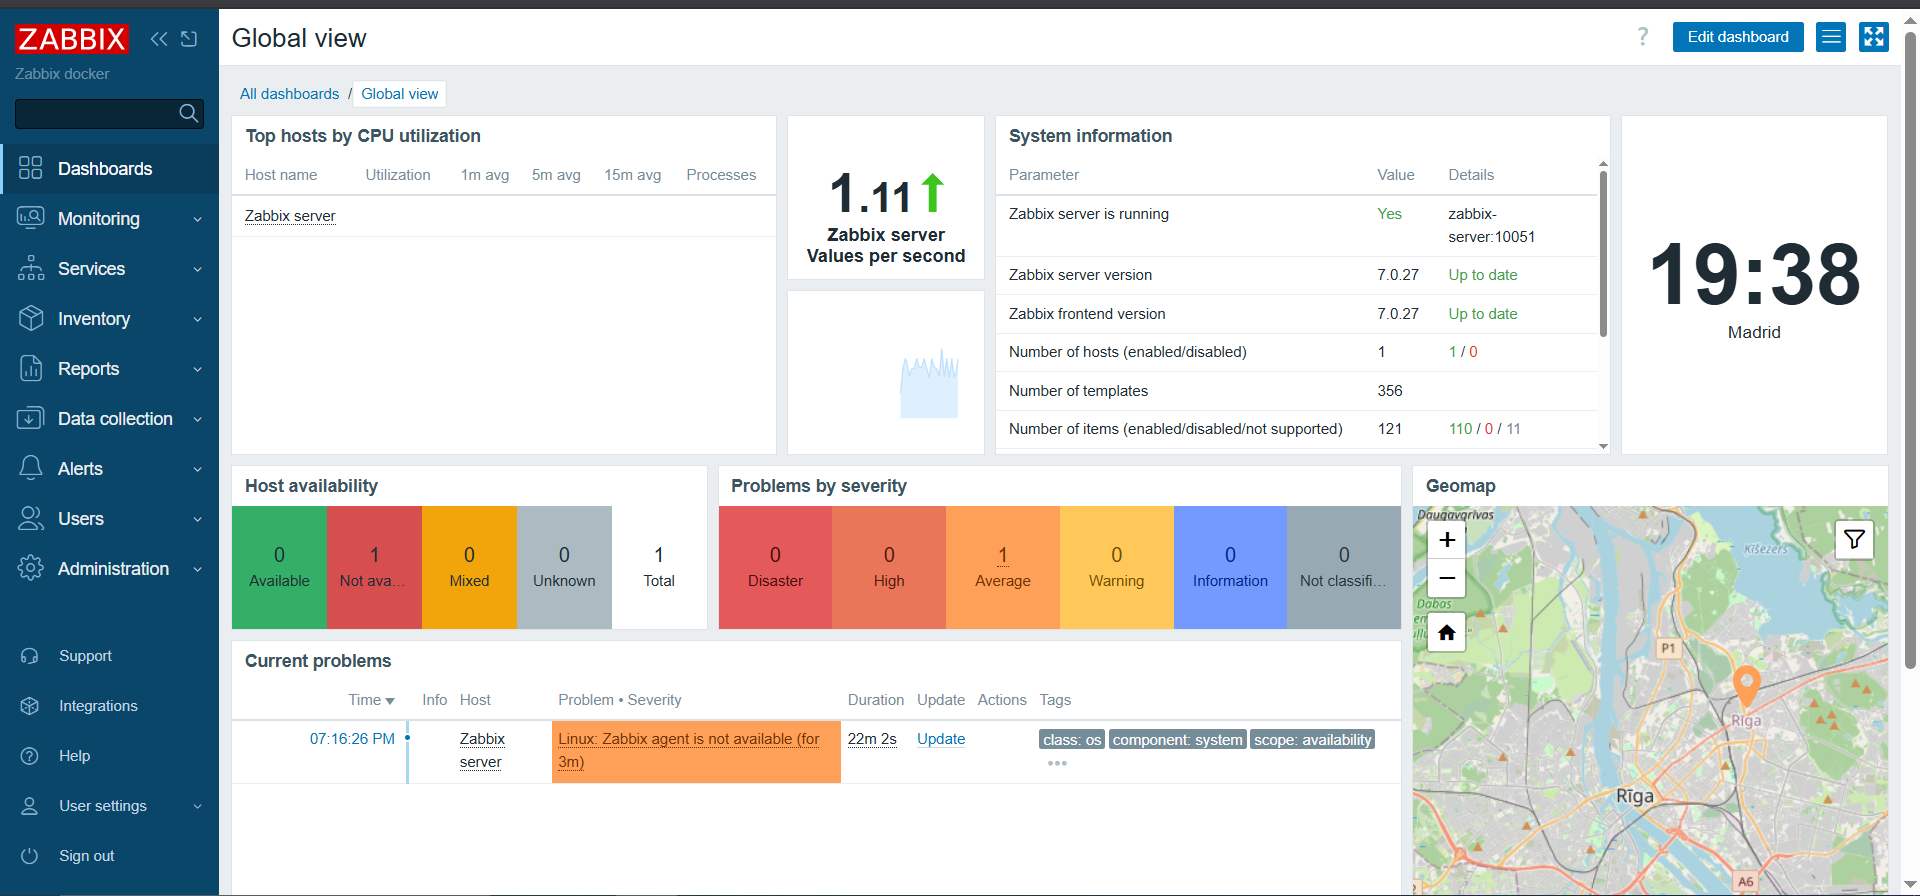This screenshot has height=896, width=1920.
Task: Expand the Alerts menu chevron
Action: [198, 469]
